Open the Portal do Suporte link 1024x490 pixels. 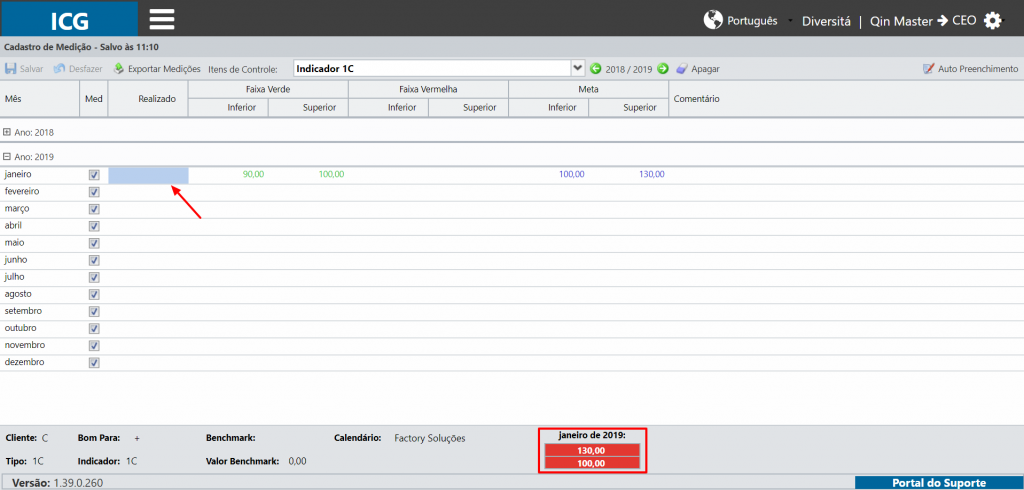coord(939,483)
